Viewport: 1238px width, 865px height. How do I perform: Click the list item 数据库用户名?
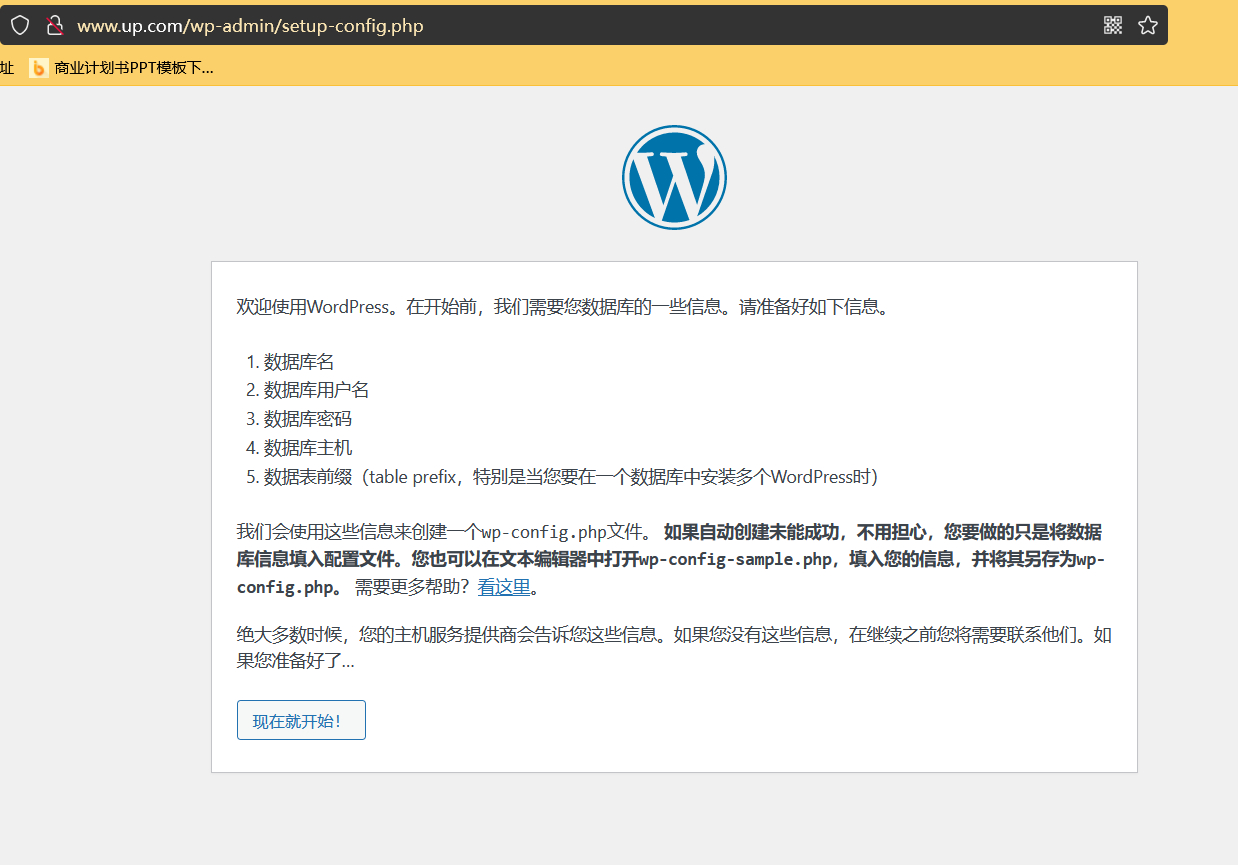coord(317,390)
